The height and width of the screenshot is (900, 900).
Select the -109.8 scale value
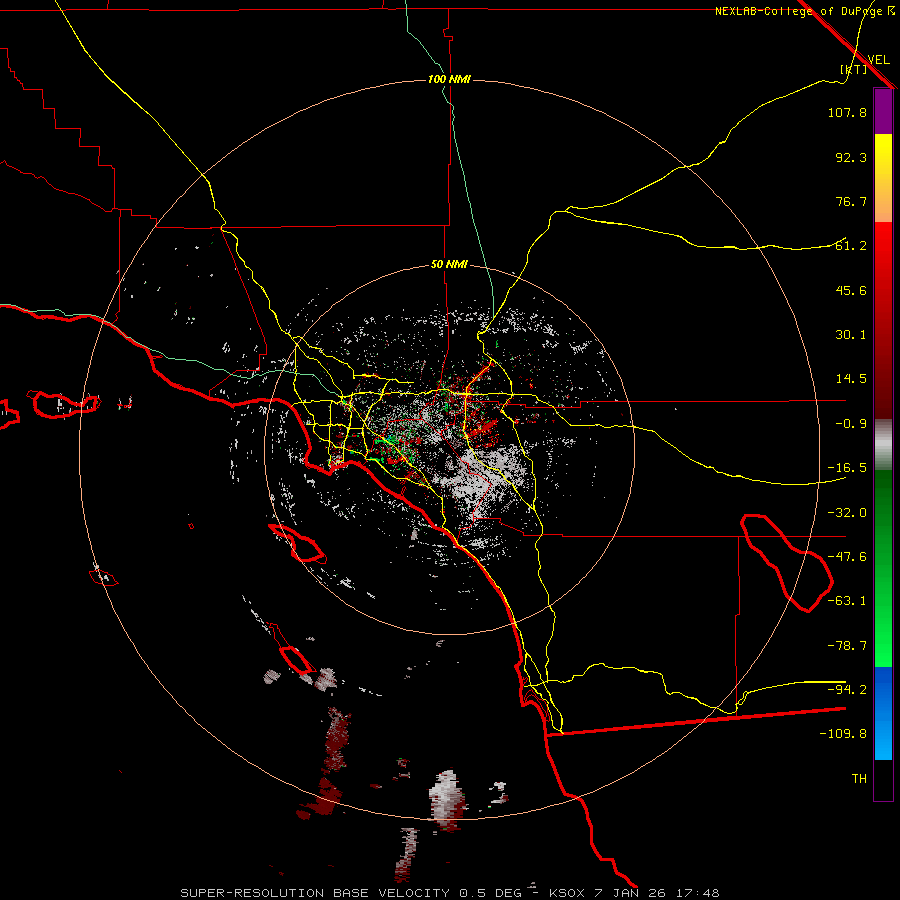(843, 734)
